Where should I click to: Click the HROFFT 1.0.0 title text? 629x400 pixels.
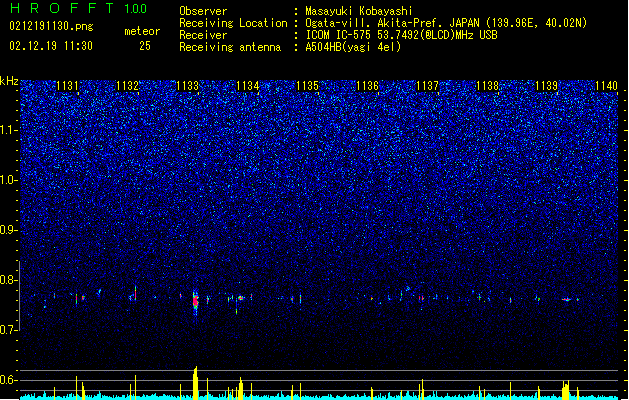point(78,8)
